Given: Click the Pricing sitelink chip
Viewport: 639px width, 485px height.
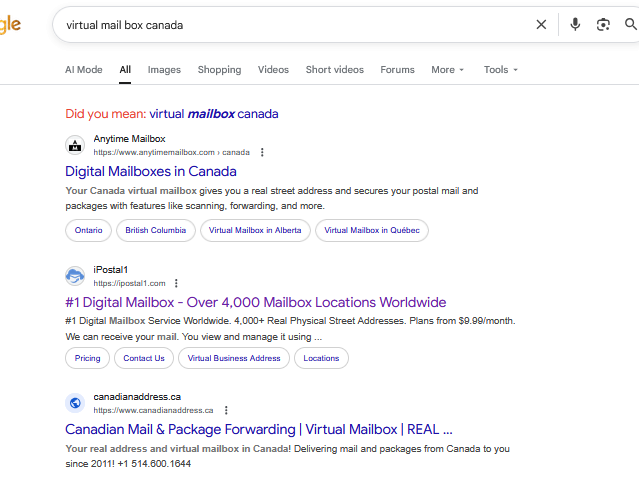Looking at the screenshot, I should (x=87, y=358).
